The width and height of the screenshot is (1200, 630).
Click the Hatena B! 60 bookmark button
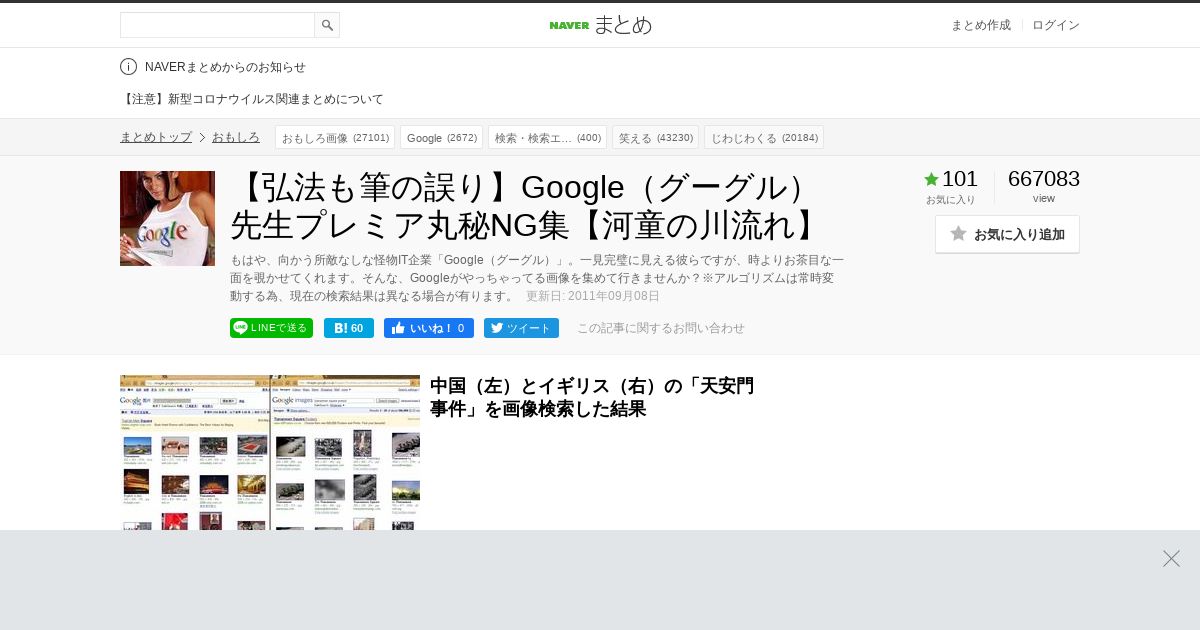coord(349,328)
